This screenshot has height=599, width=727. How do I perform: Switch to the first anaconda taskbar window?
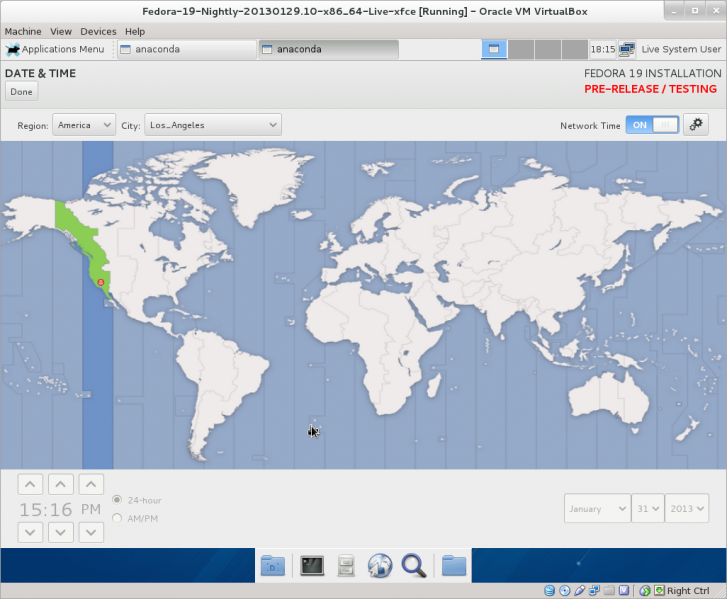[187, 49]
